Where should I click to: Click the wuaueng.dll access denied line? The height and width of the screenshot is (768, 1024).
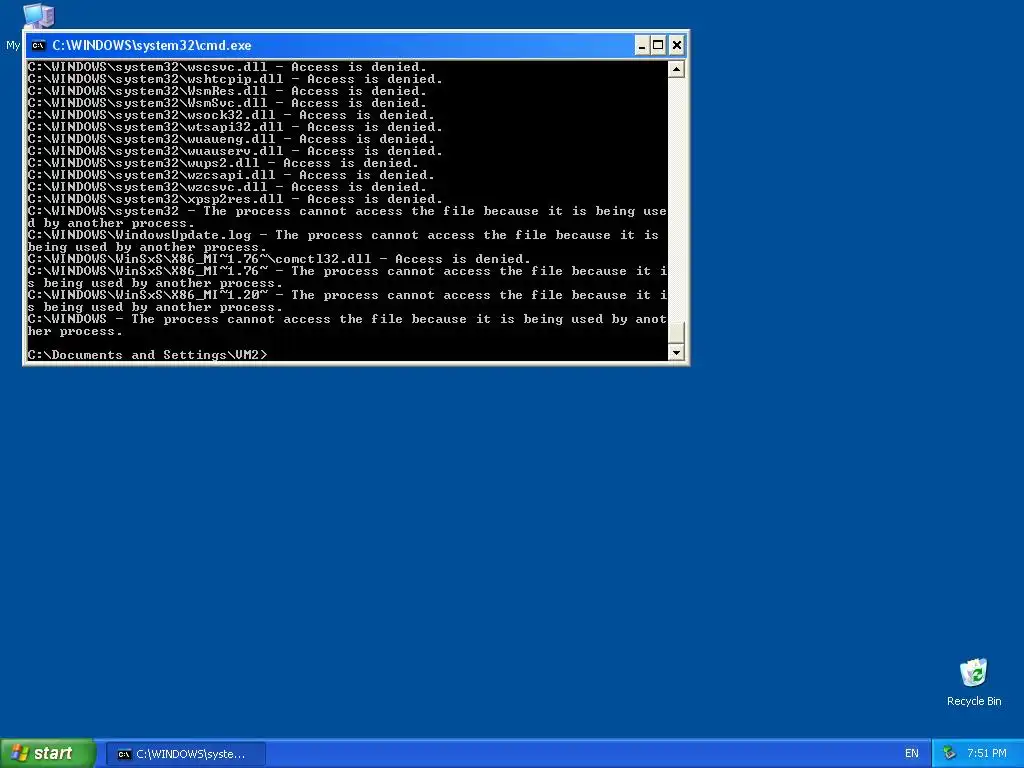(231, 139)
